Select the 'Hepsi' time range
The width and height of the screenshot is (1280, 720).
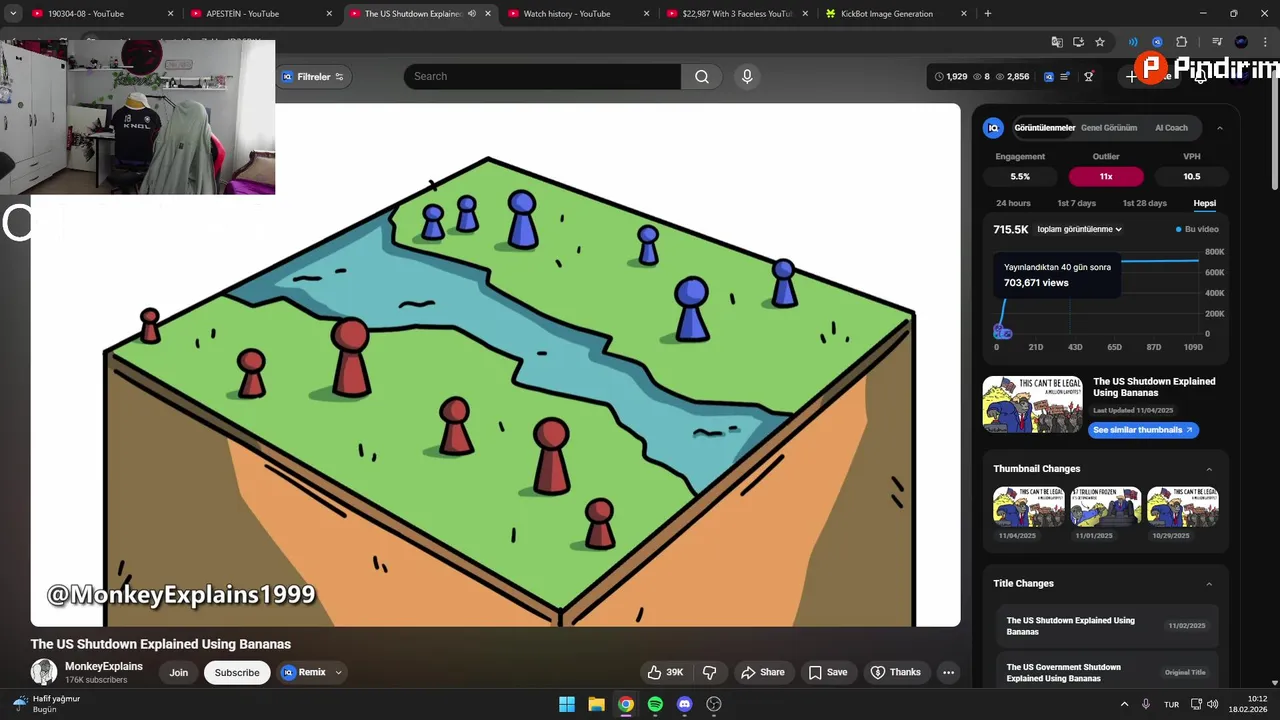[x=1205, y=203]
